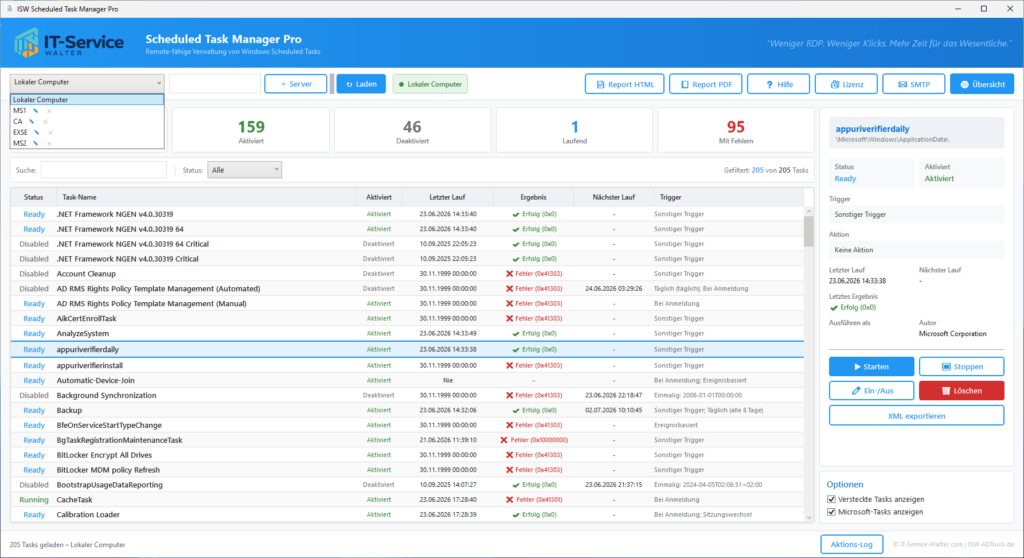Delete the MS2 server entry using X

click(x=49, y=143)
